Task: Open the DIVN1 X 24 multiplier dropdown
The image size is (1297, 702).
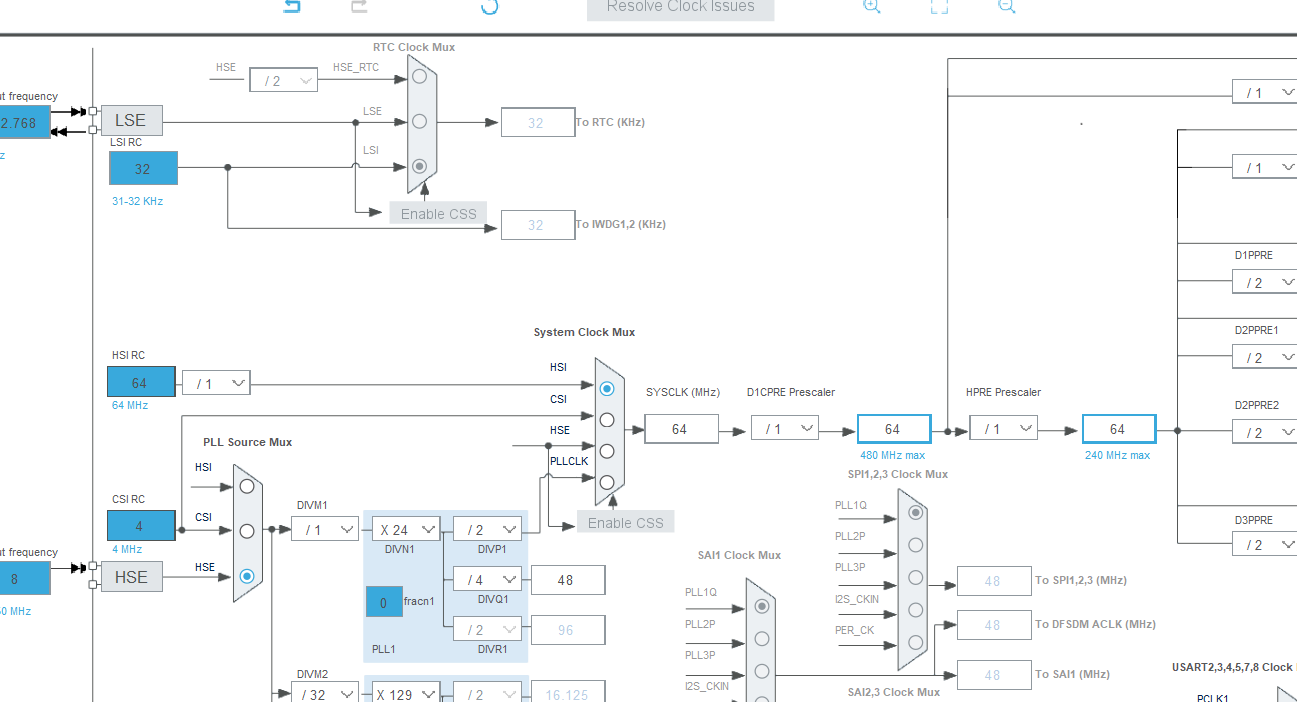Action: pyautogui.click(x=406, y=529)
